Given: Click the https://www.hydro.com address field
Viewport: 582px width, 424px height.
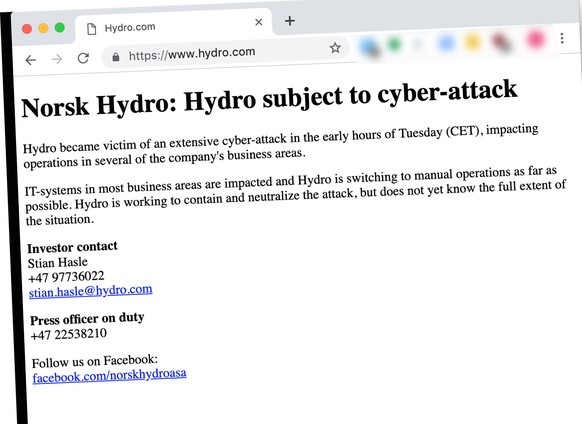Looking at the screenshot, I should [226, 53].
